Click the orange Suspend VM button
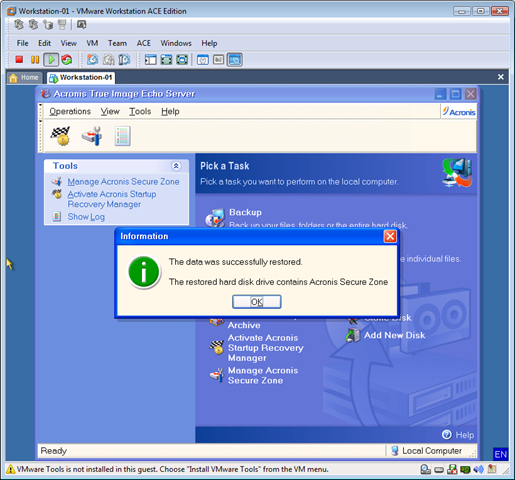This screenshot has height=480, width=515. tap(35, 60)
